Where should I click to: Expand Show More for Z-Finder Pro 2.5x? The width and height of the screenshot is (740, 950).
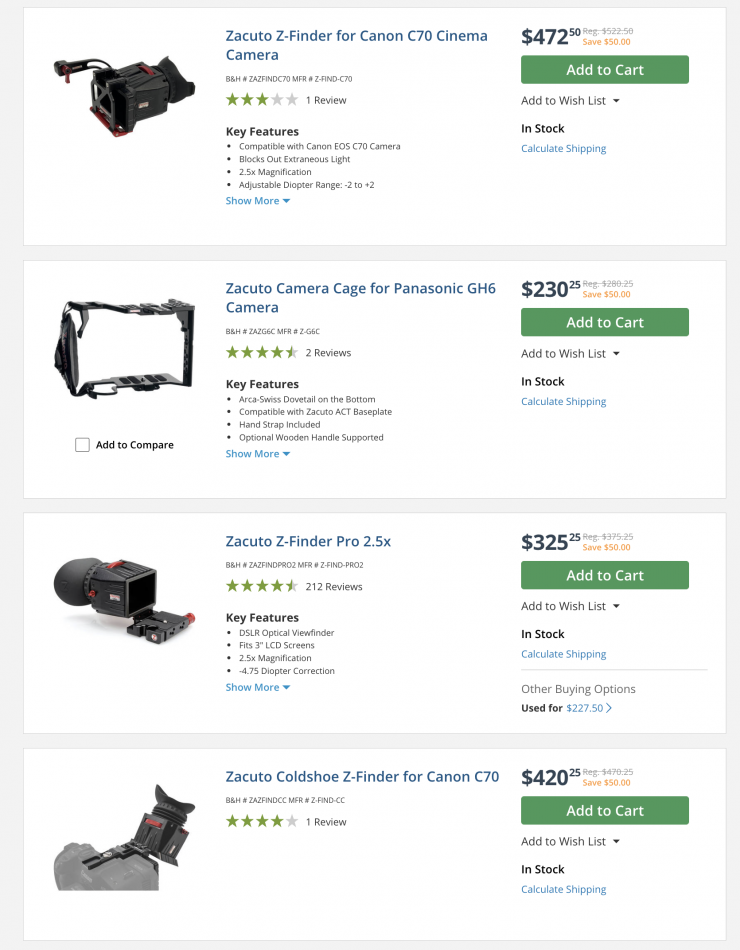257,688
